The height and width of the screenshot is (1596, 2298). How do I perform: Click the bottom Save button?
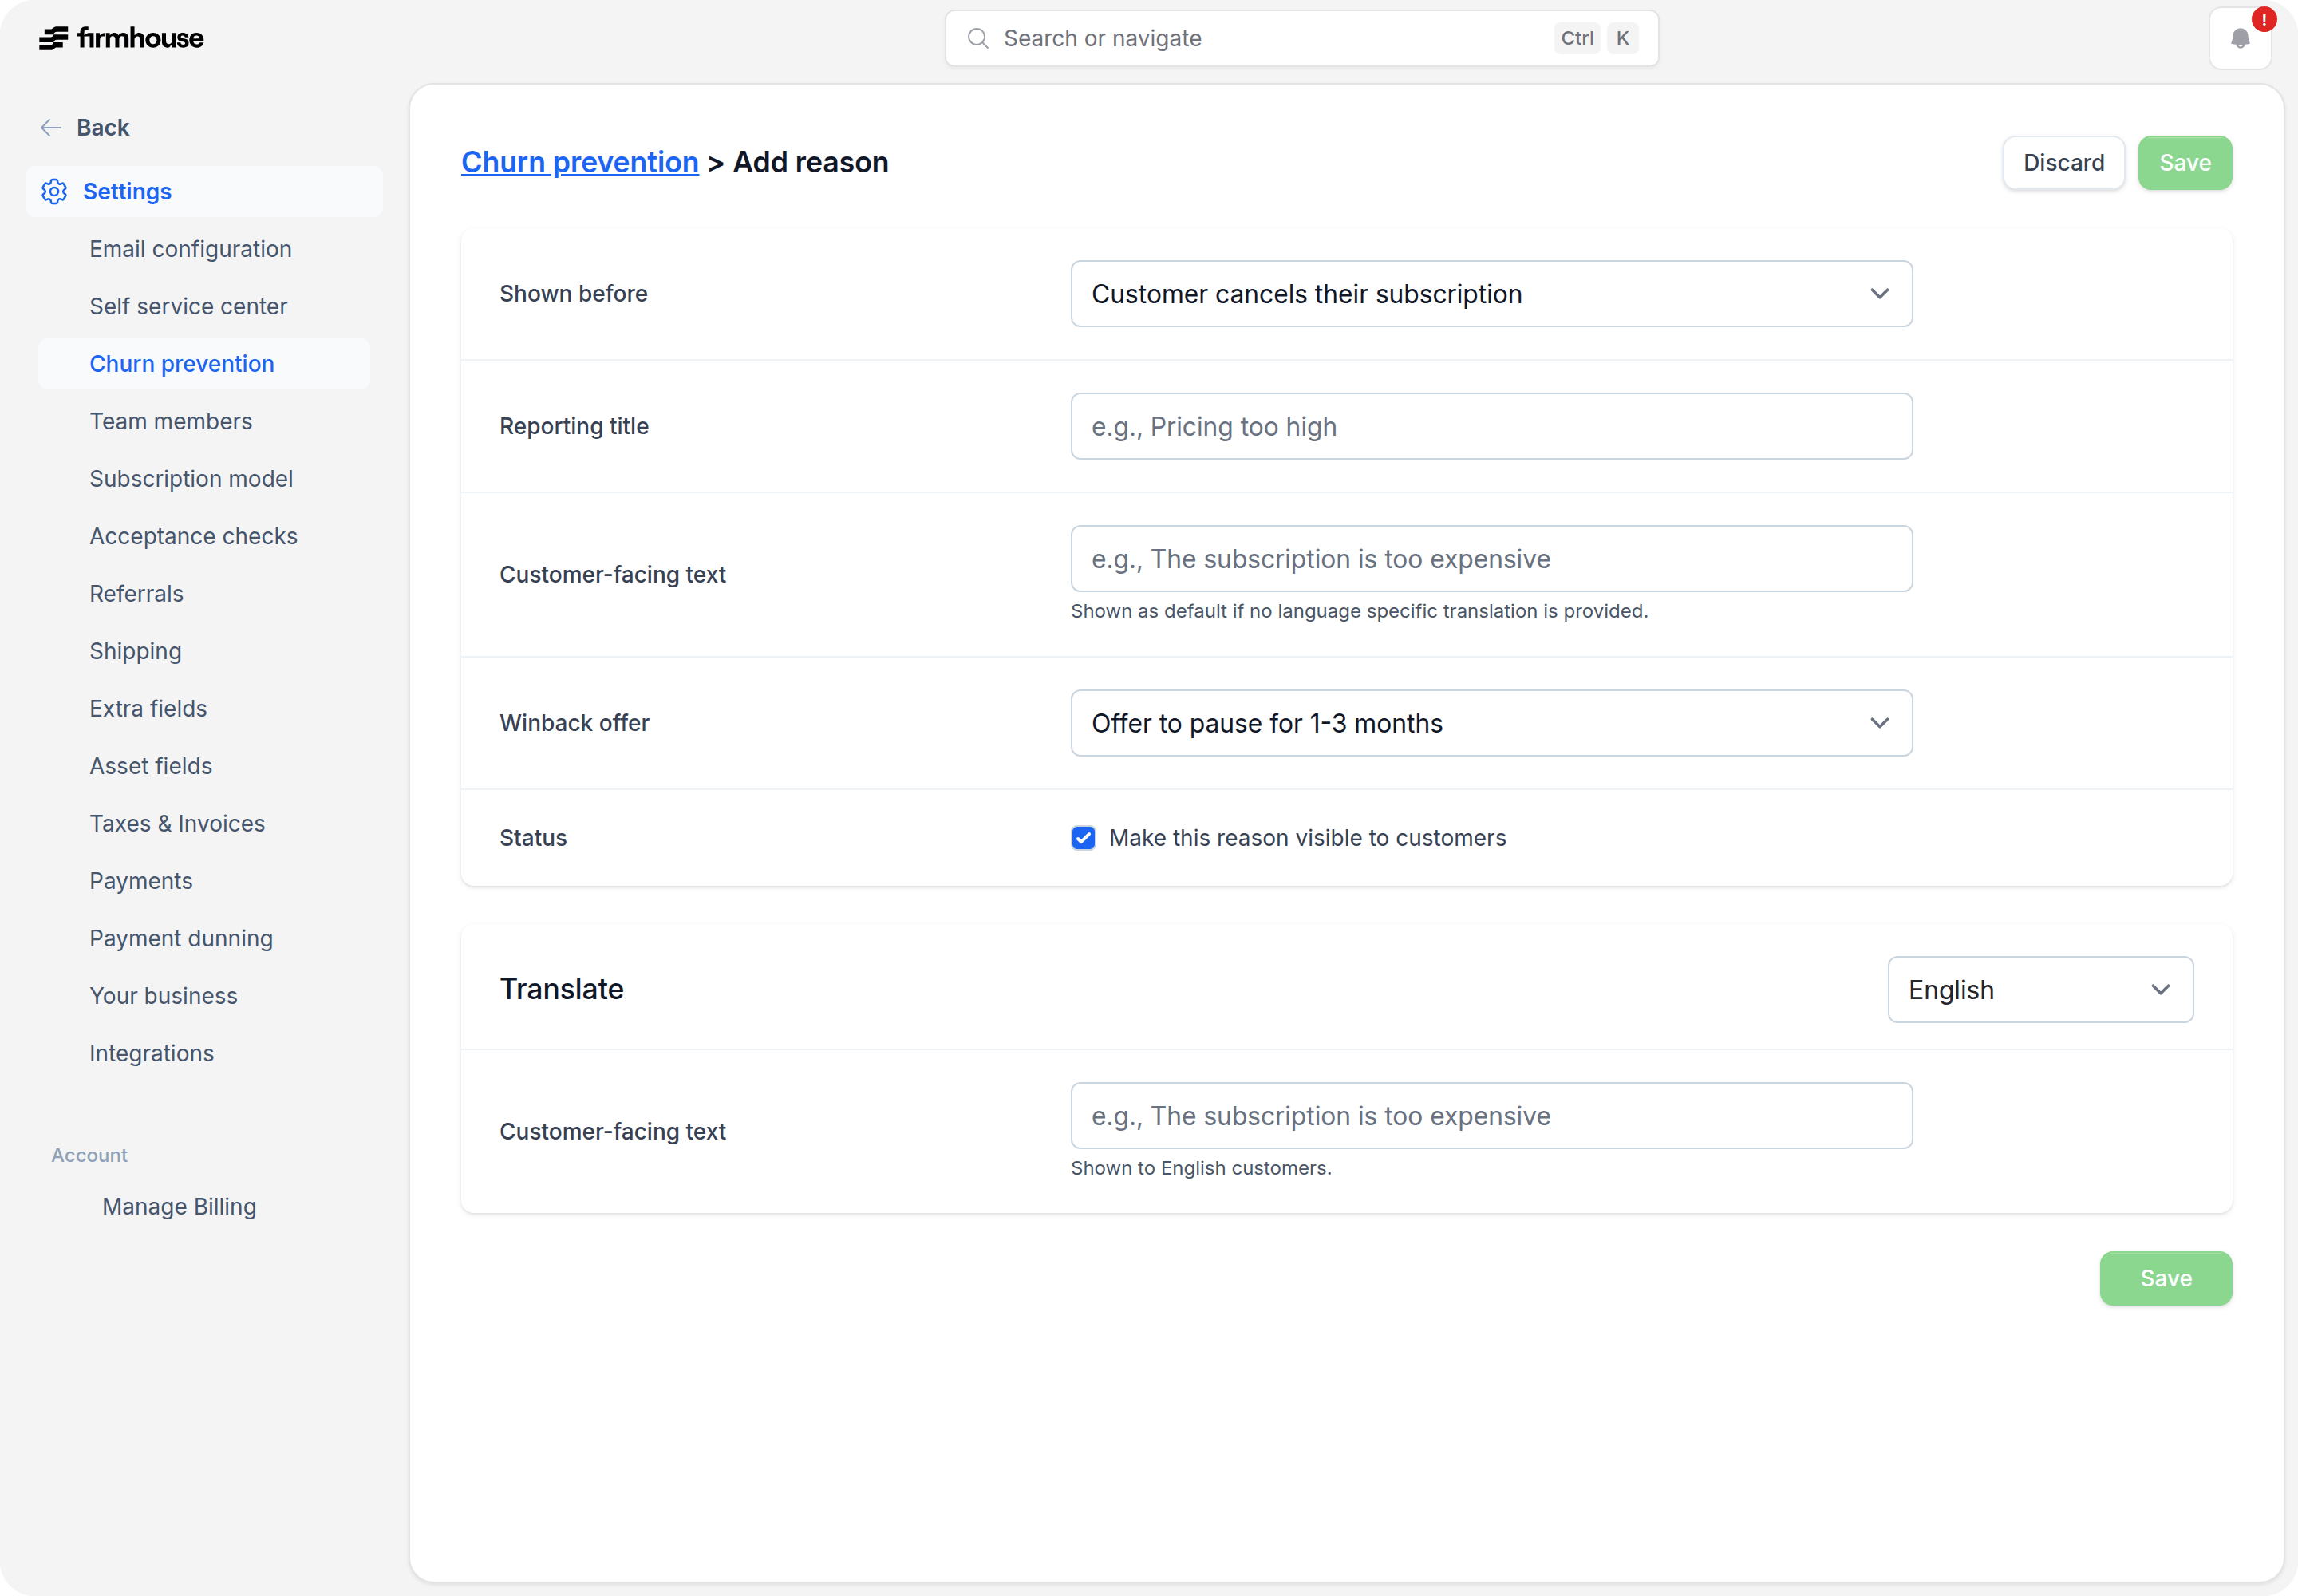coord(2165,1279)
